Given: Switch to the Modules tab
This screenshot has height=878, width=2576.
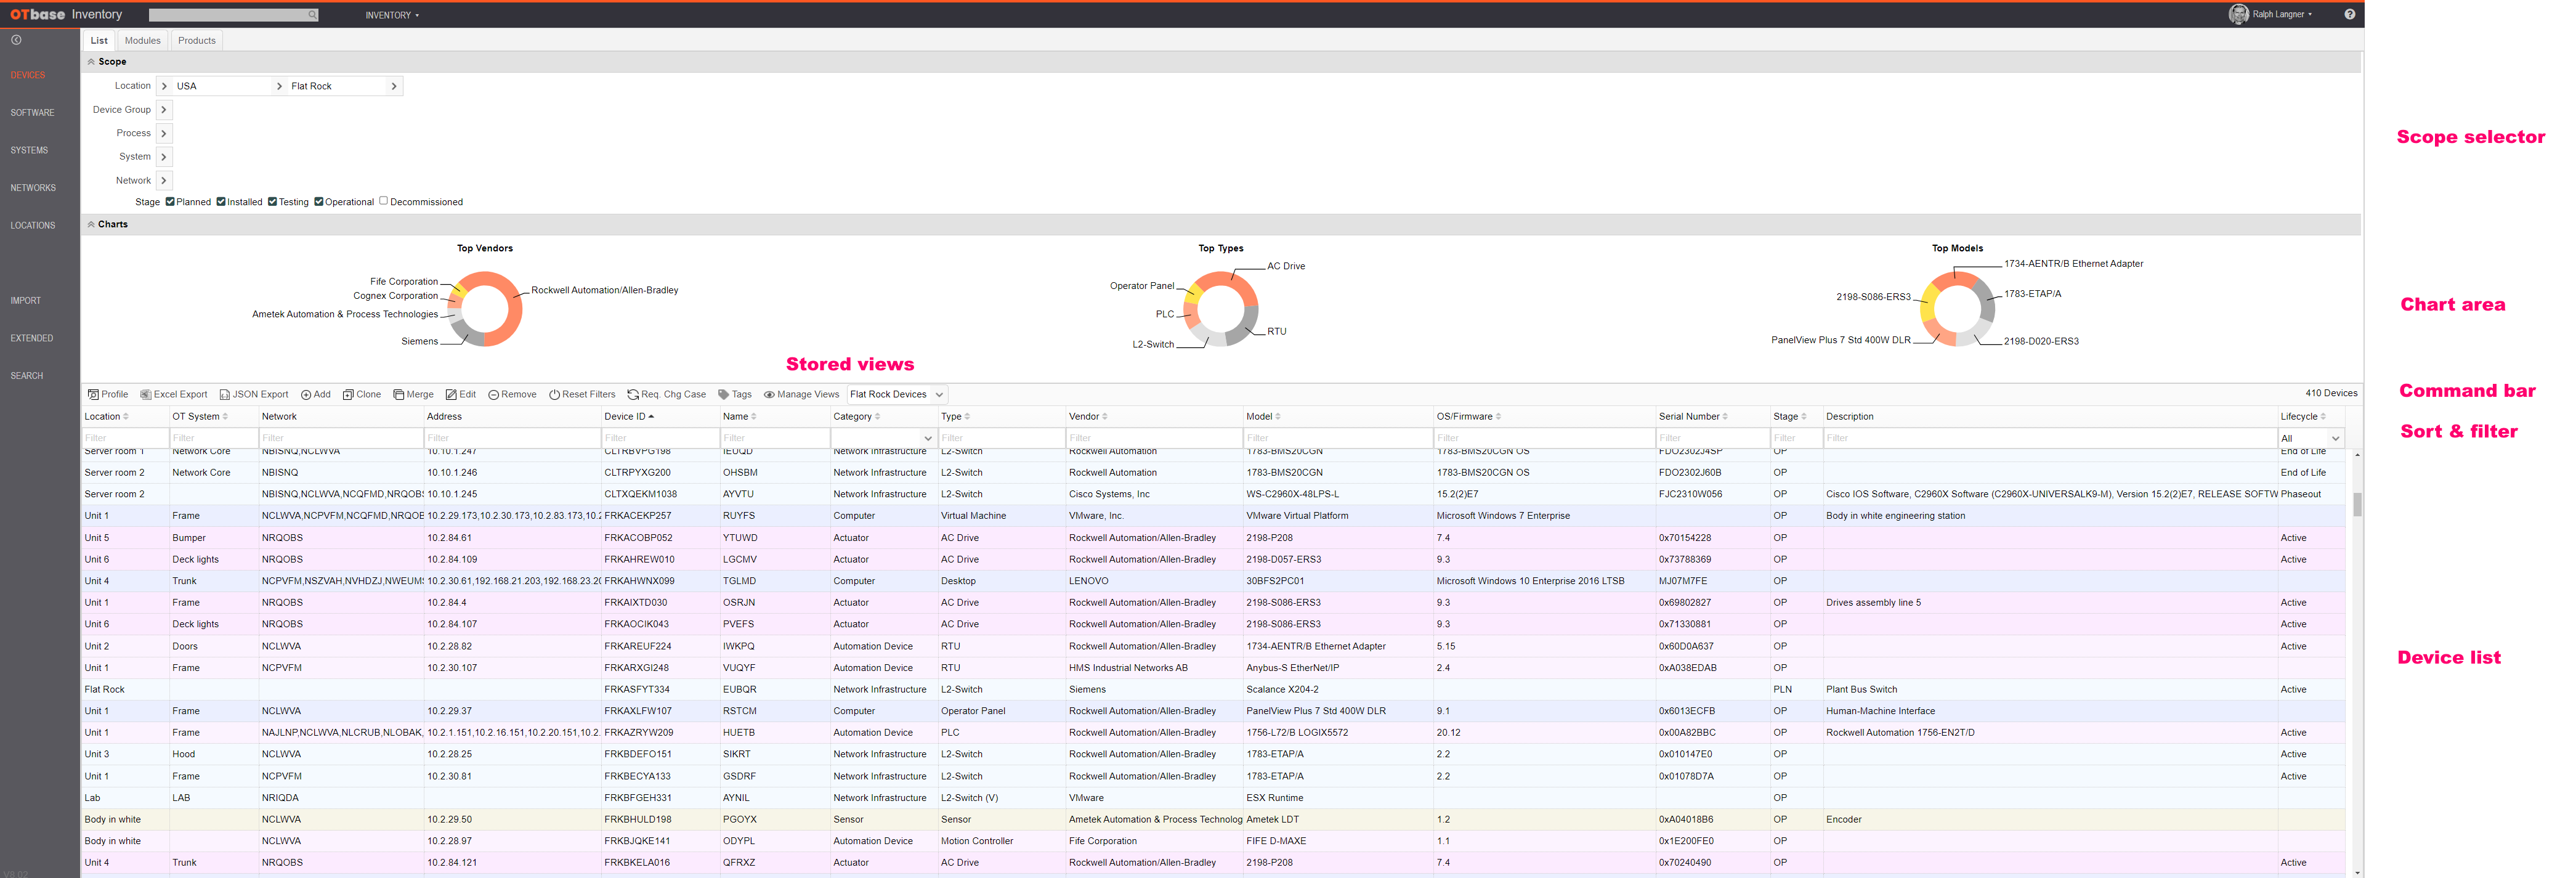Looking at the screenshot, I should click(142, 41).
